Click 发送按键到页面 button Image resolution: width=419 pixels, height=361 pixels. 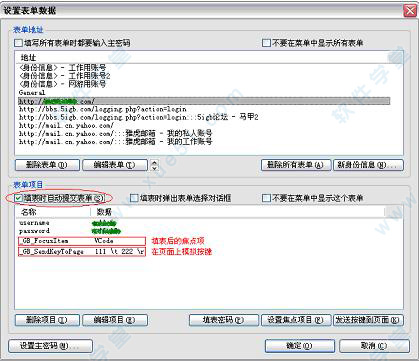pos(368,320)
